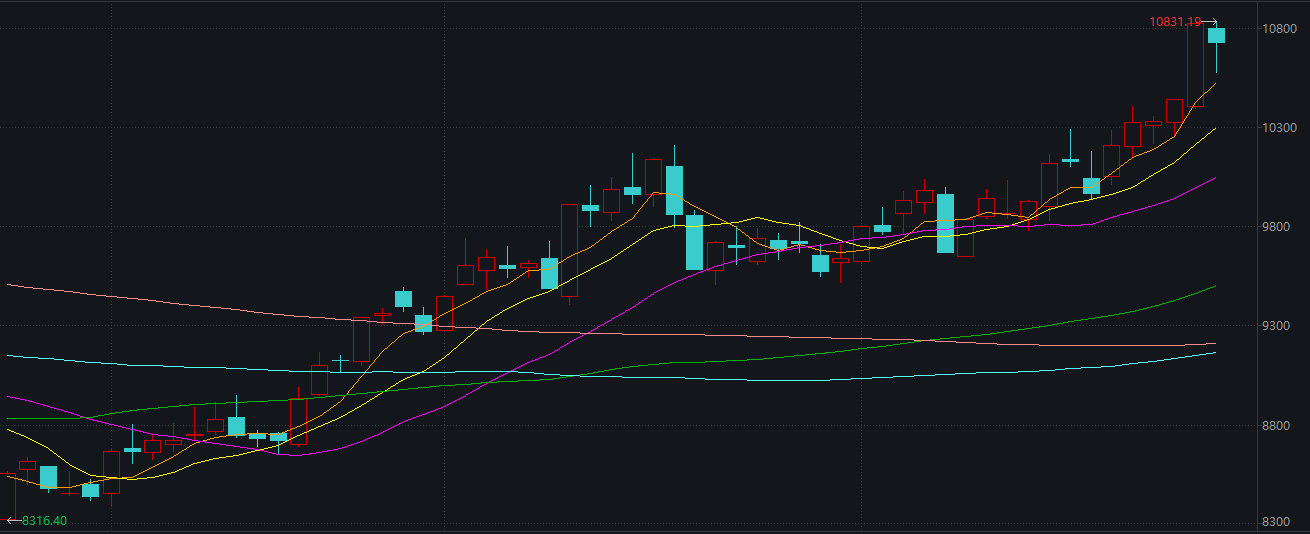Click the 8316.40 low price label
This screenshot has width=1310, height=534.
45,521
